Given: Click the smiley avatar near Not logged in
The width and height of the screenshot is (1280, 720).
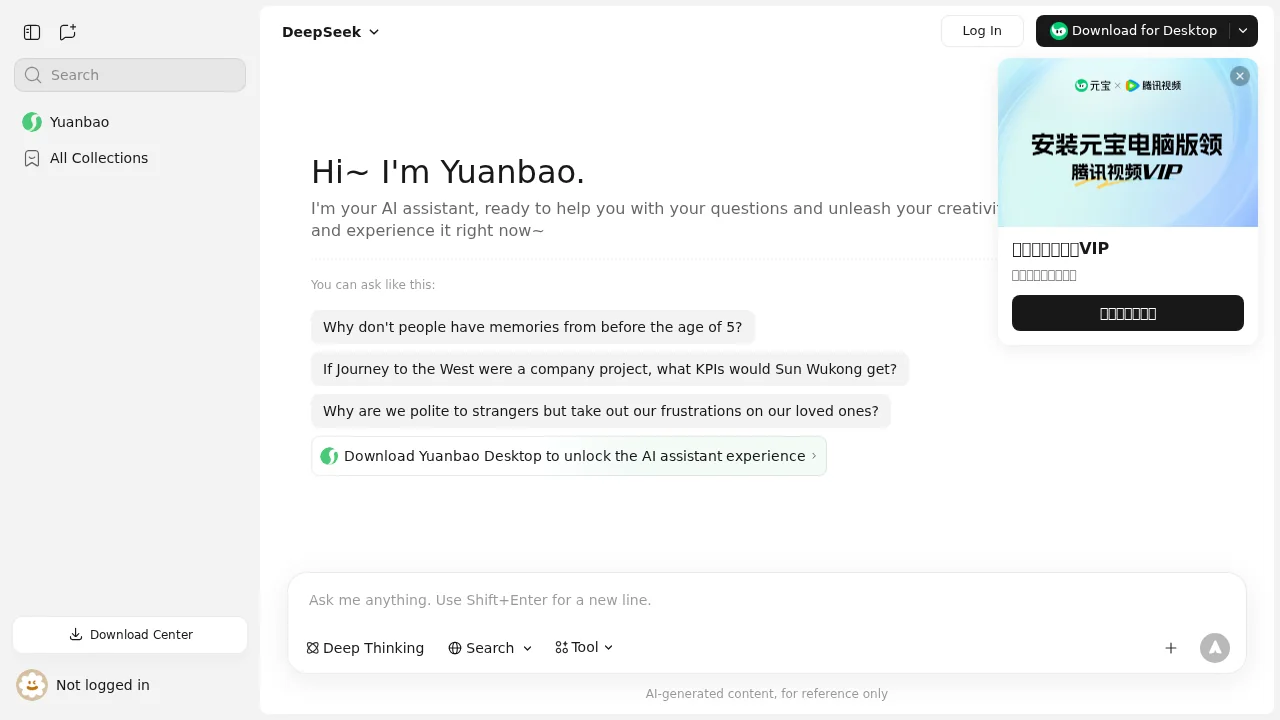Looking at the screenshot, I should (x=31, y=685).
